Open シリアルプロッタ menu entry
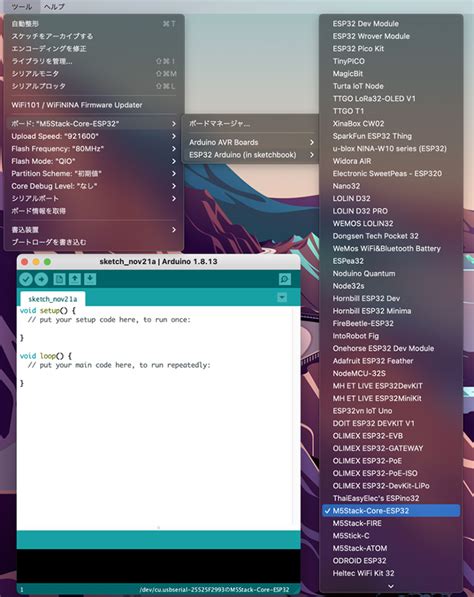Image resolution: width=474 pixels, height=597 pixels. coord(94,86)
